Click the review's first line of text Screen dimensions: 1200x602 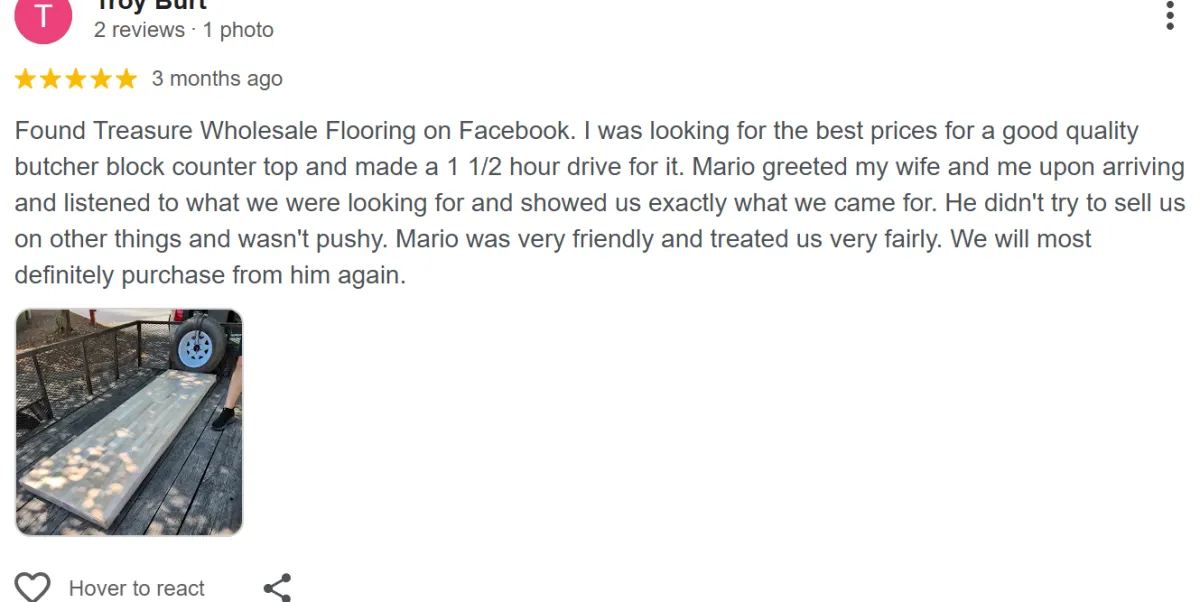[575, 131]
